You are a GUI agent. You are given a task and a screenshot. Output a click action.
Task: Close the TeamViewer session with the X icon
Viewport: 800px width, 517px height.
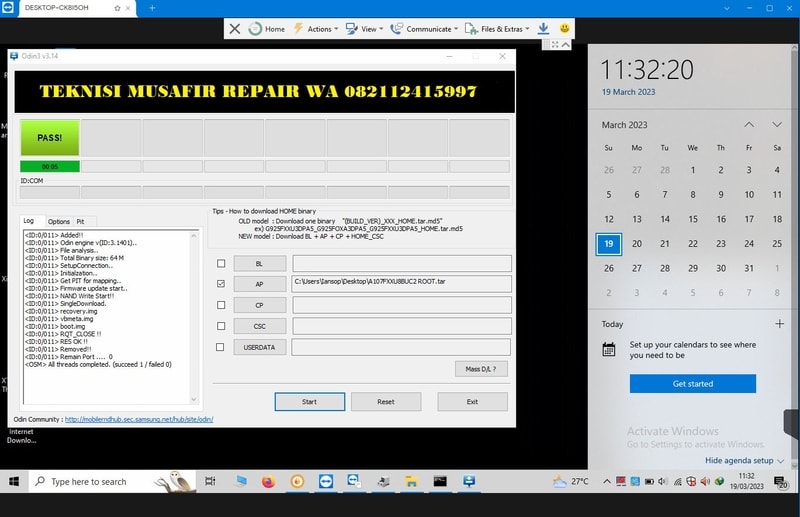click(x=235, y=29)
